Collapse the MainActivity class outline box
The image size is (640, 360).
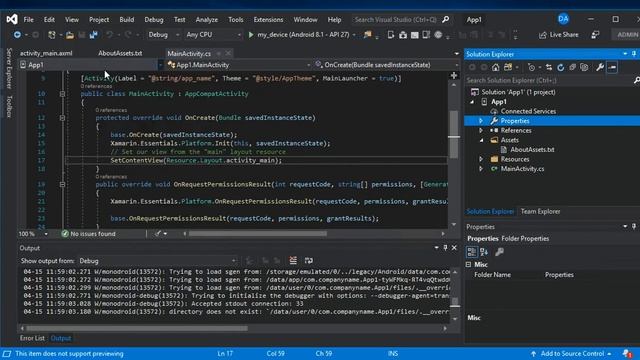tap(62, 94)
